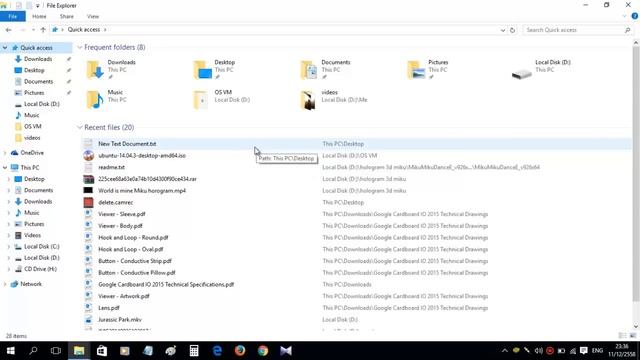Select Network in navigation pane

(x=31, y=284)
